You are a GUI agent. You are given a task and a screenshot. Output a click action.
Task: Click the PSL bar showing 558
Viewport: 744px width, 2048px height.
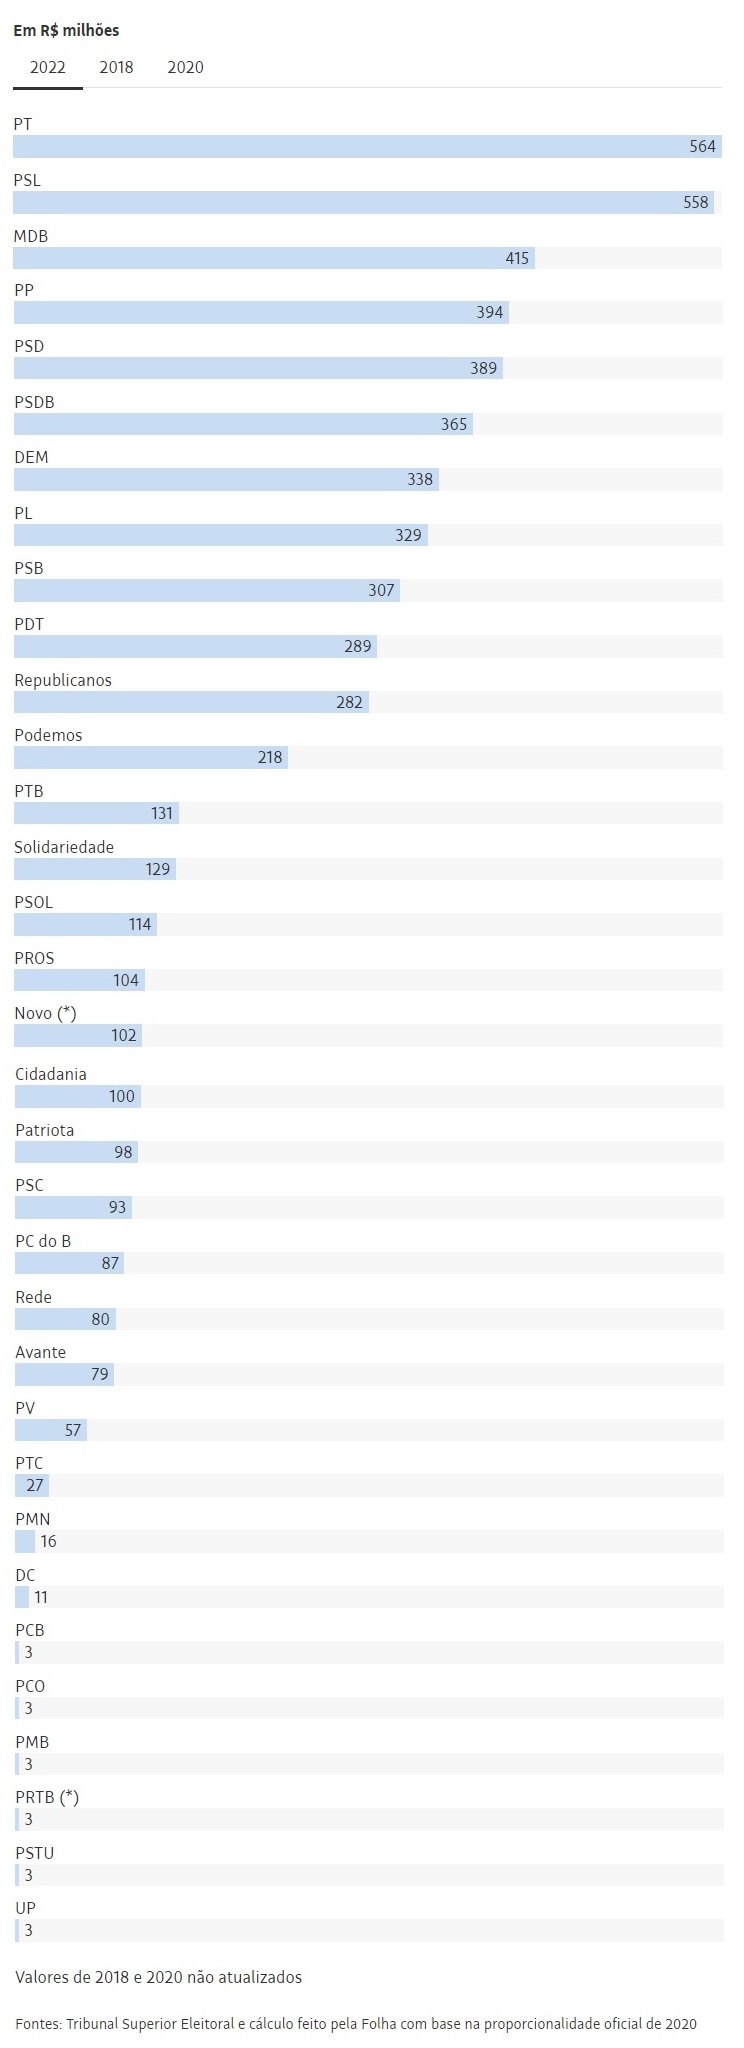[x=363, y=202]
